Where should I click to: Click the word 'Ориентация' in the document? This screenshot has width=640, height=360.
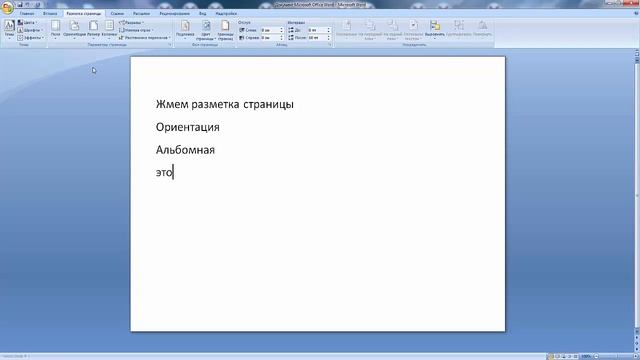[187, 127]
